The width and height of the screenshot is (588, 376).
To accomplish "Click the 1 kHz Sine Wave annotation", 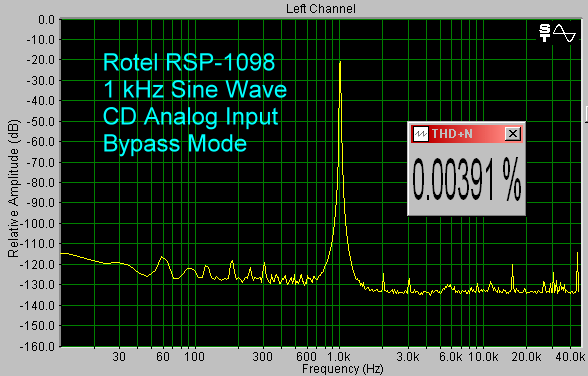I will coord(195,90).
